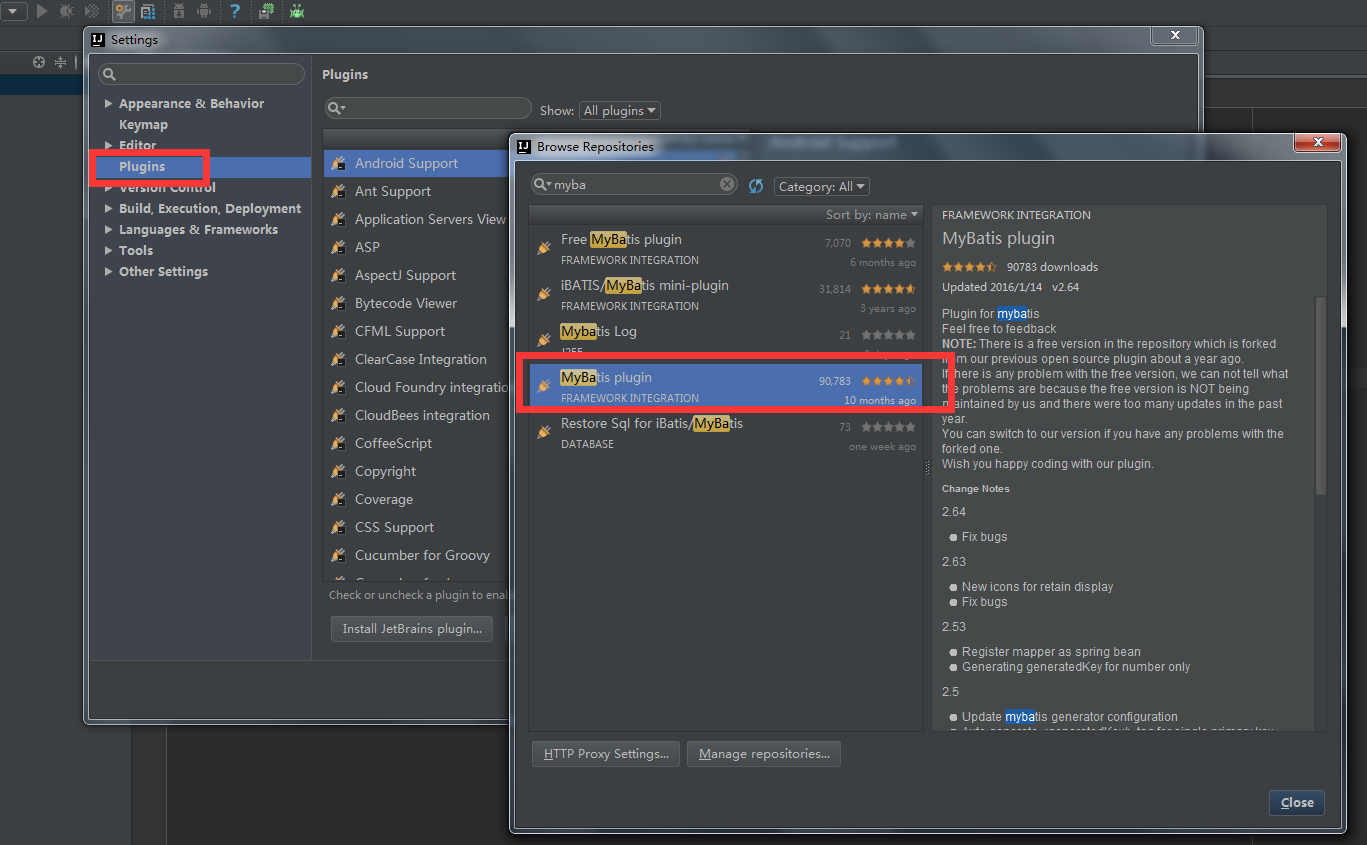Focus the Plugins list search field
Viewport: 1367px width, 845px height.
coord(428,108)
